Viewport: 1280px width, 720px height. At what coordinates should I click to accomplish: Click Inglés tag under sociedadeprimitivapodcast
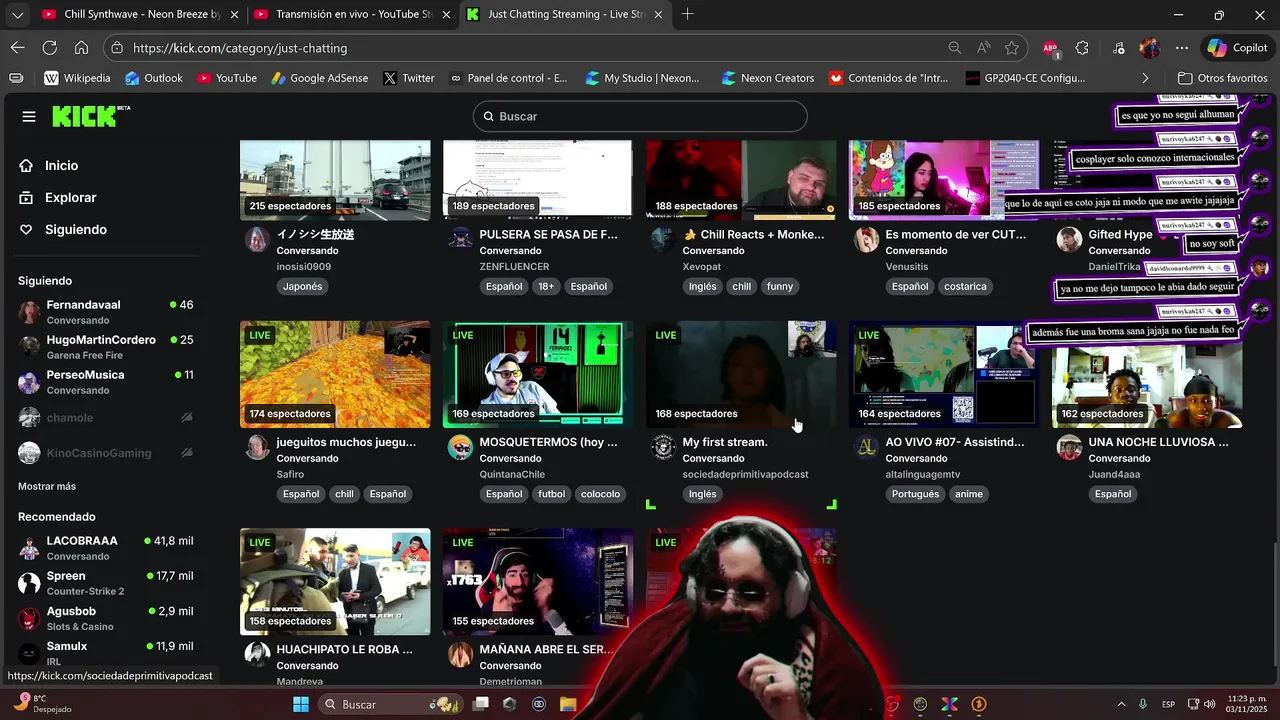tap(703, 494)
